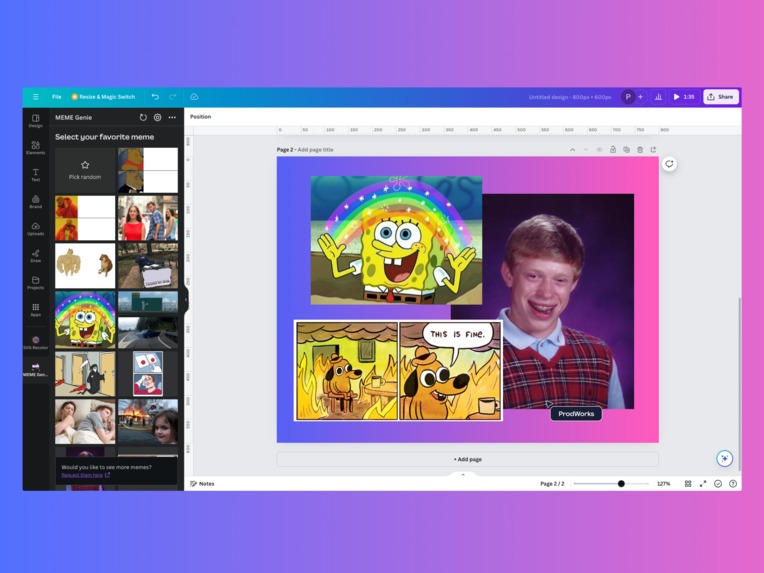Open the Apps sidebar tab
This screenshot has width=764, height=573.
(x=36, y=310)
